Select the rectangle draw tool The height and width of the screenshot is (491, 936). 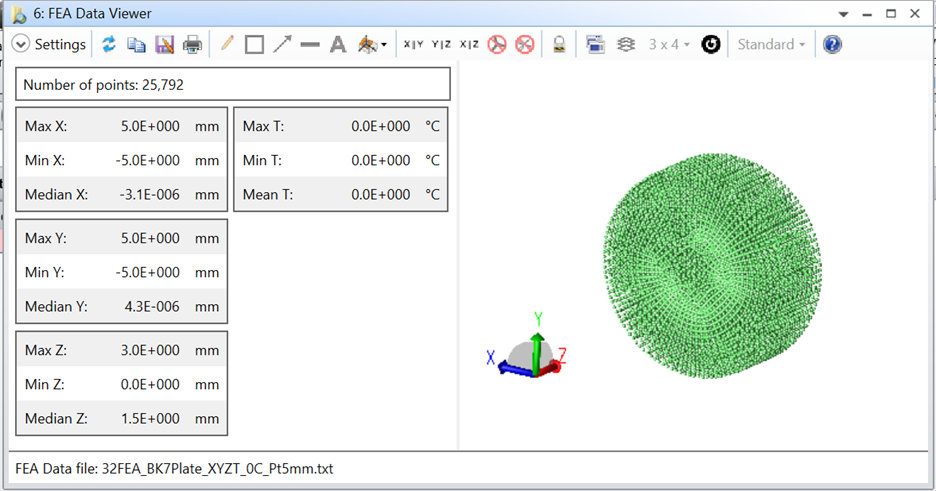(254, 45)
